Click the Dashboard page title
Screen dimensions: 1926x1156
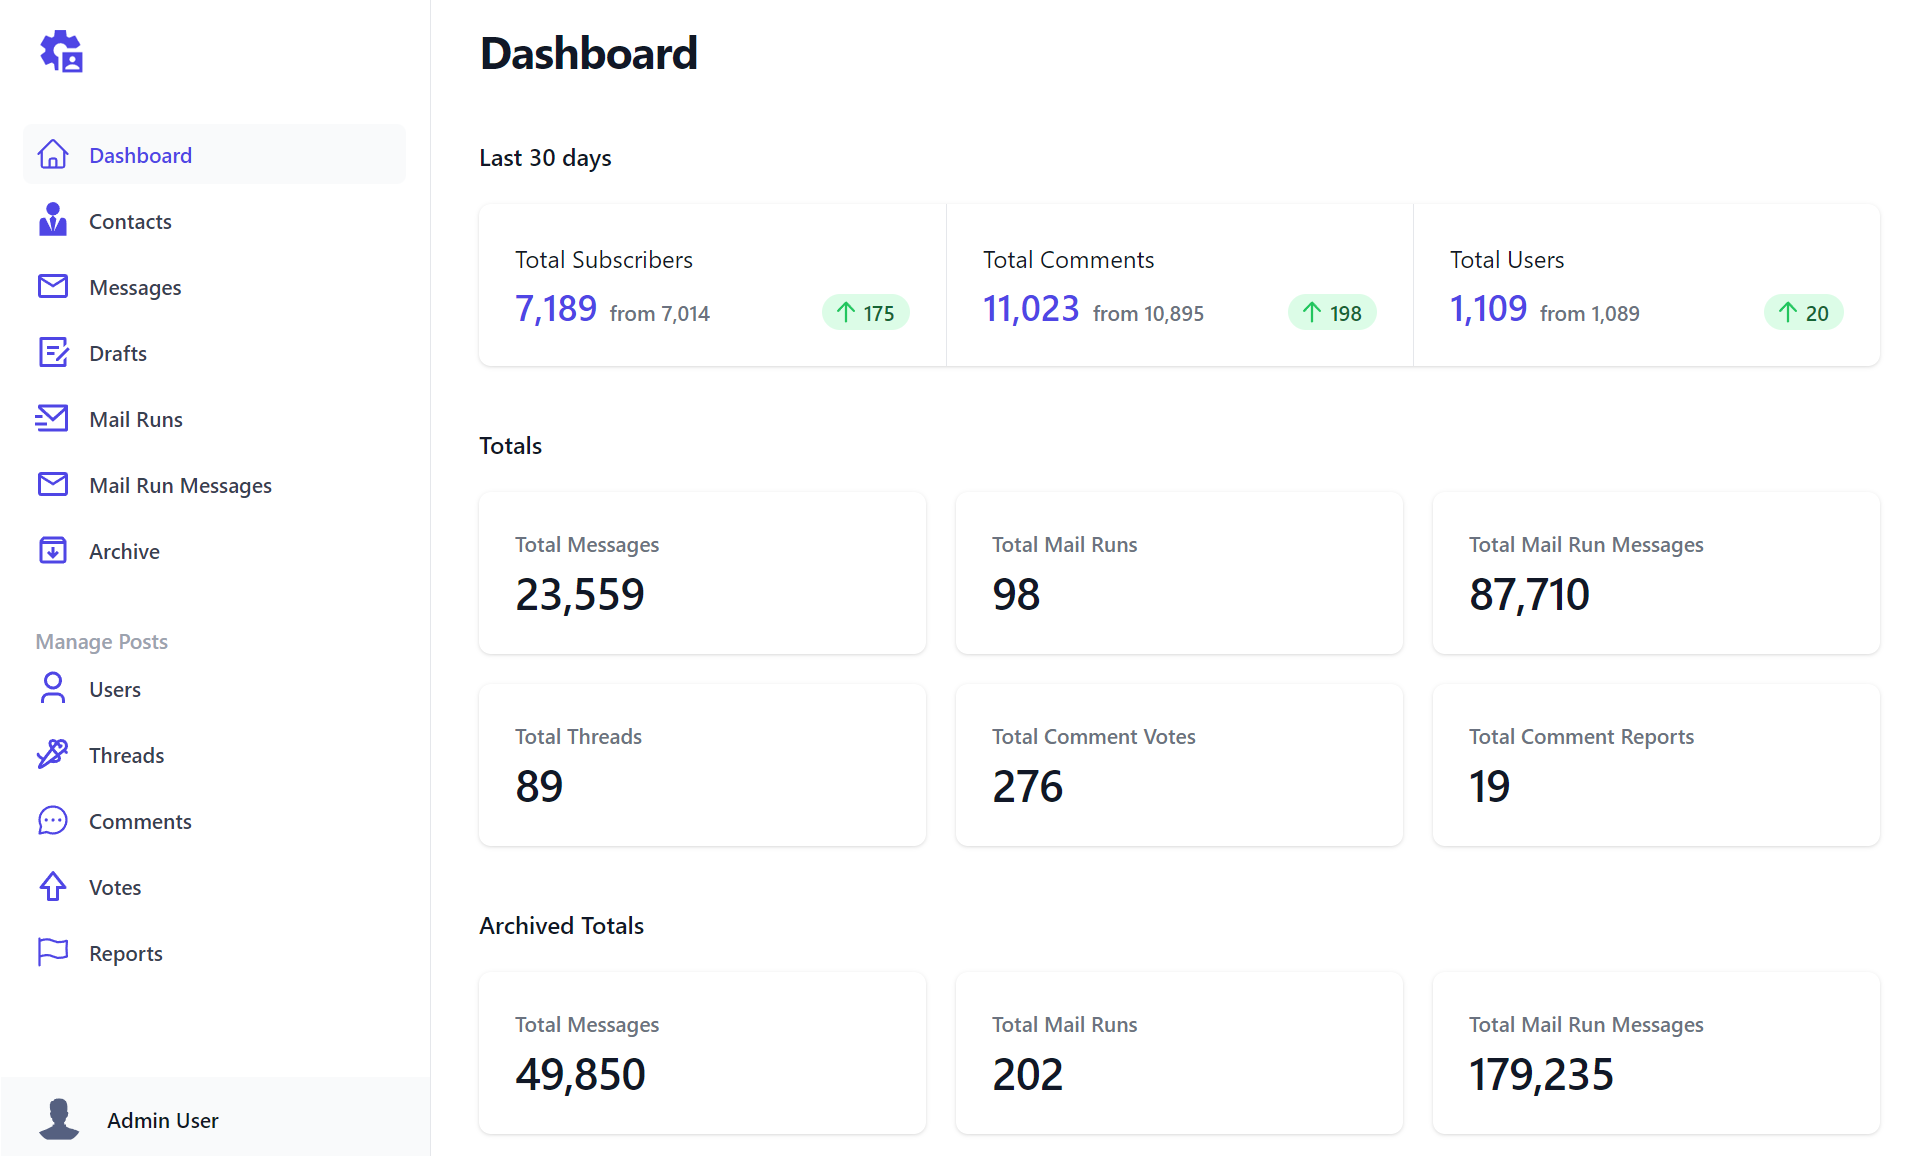(589, 53)
